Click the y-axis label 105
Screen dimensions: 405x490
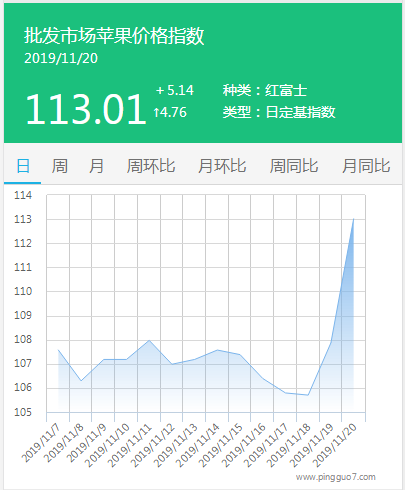23,412
